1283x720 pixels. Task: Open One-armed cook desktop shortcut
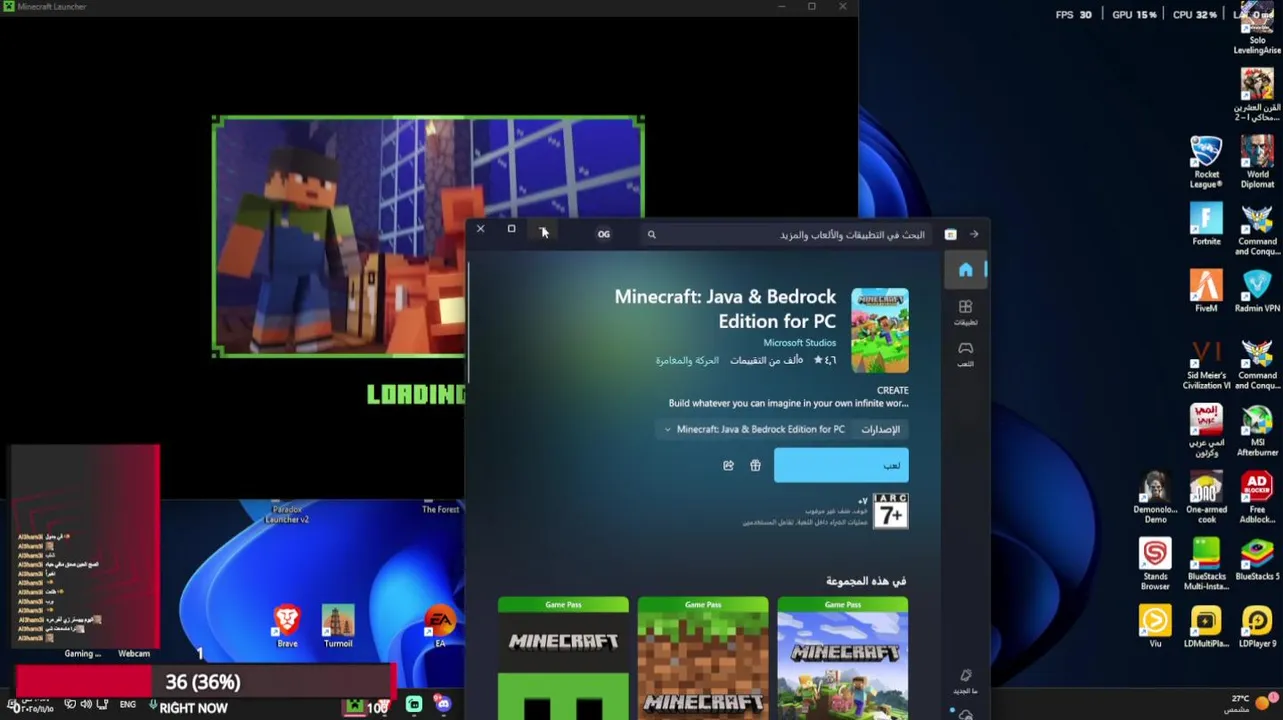[x=1206, y=497]
